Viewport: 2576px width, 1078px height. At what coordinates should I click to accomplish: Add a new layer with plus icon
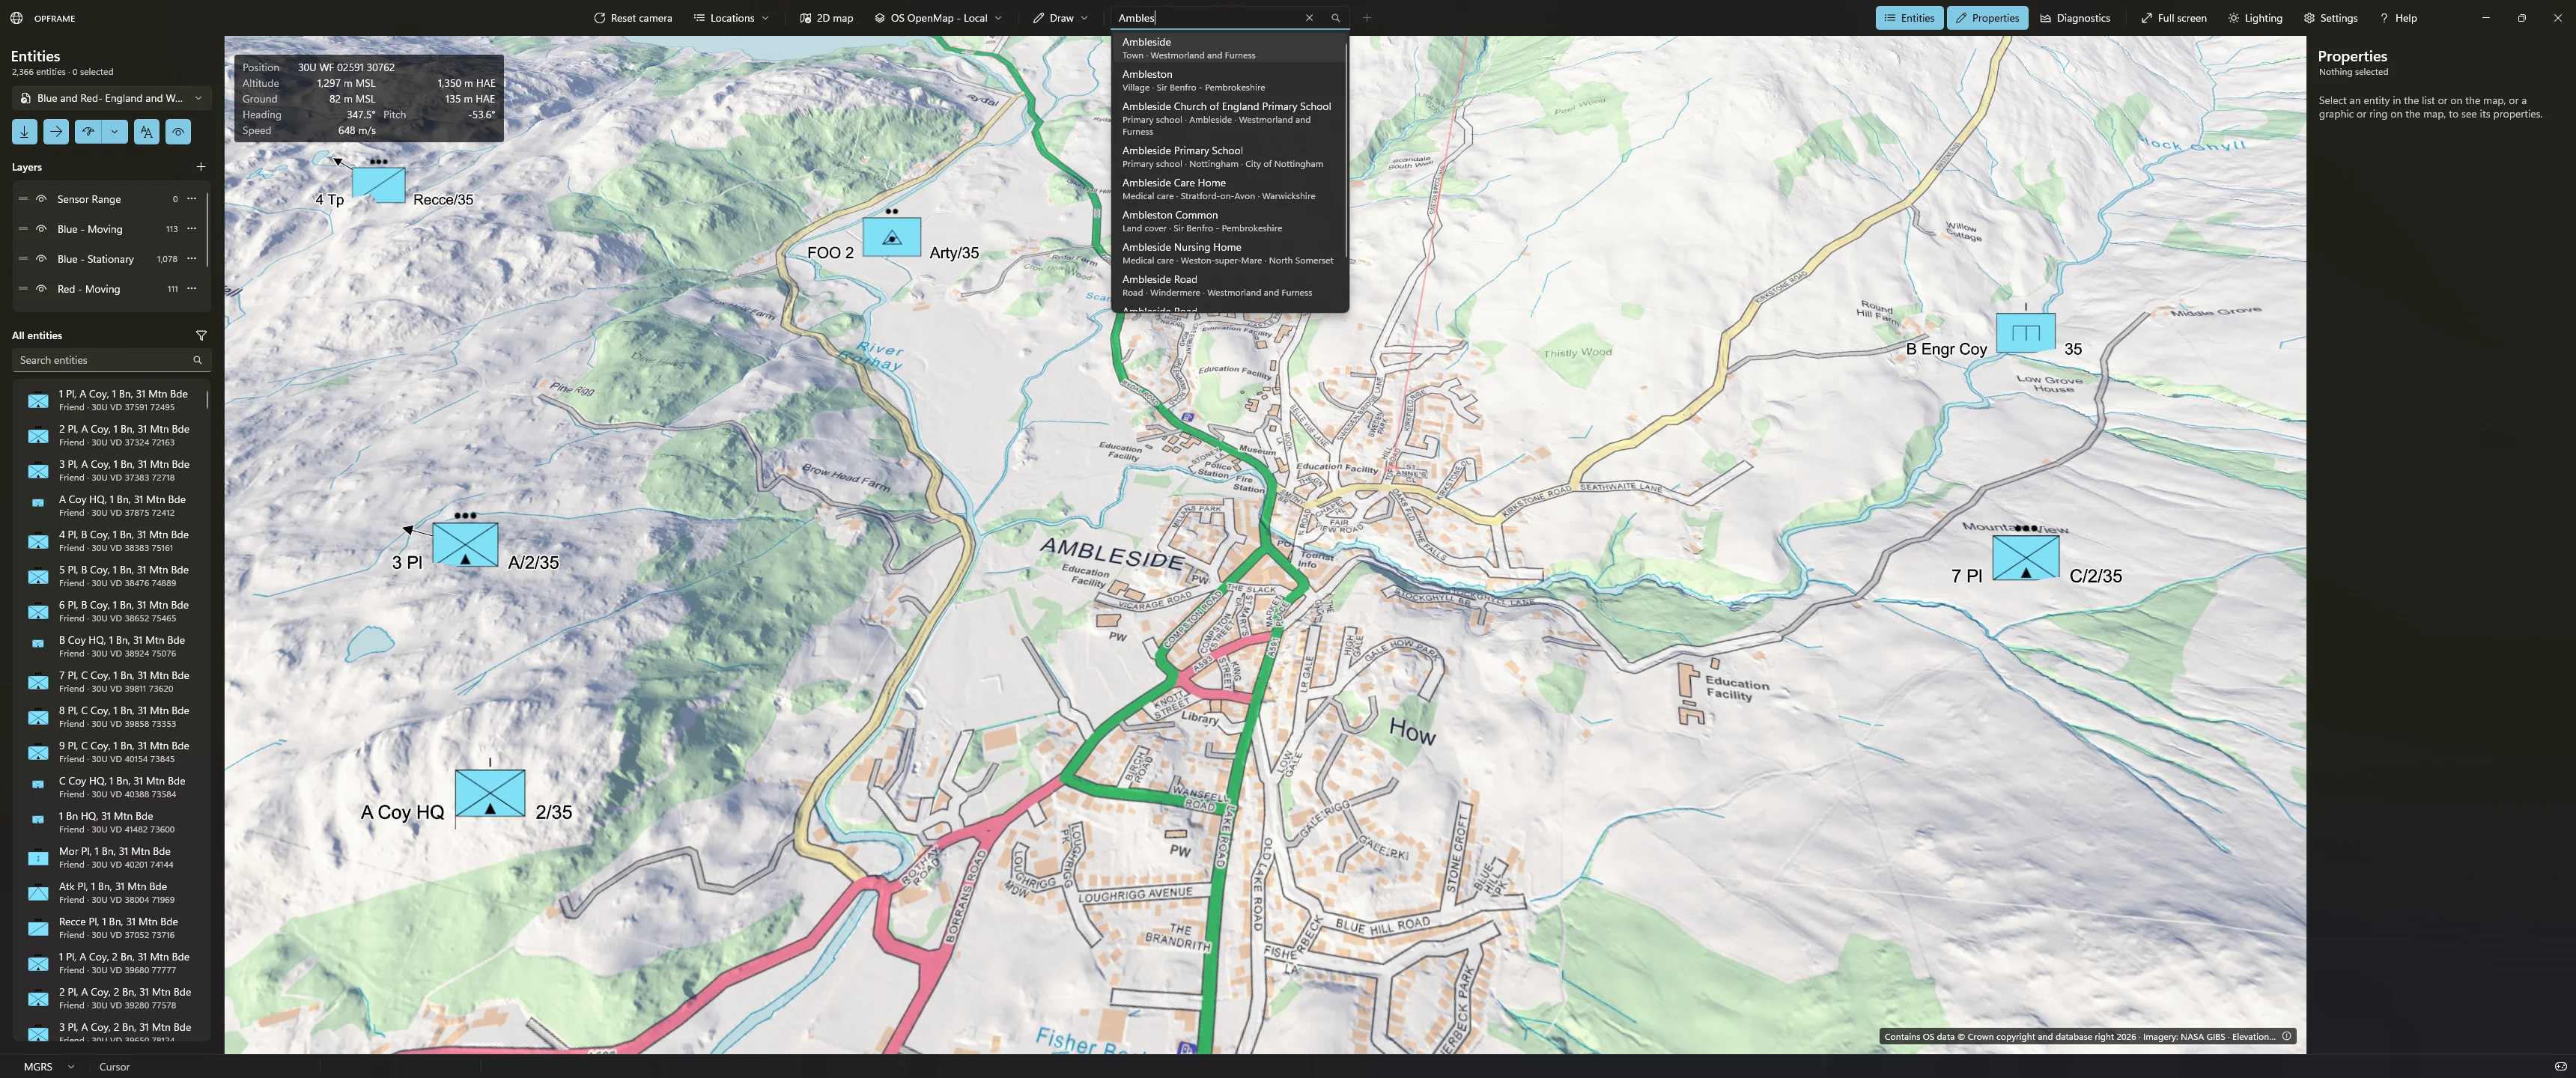201,167
